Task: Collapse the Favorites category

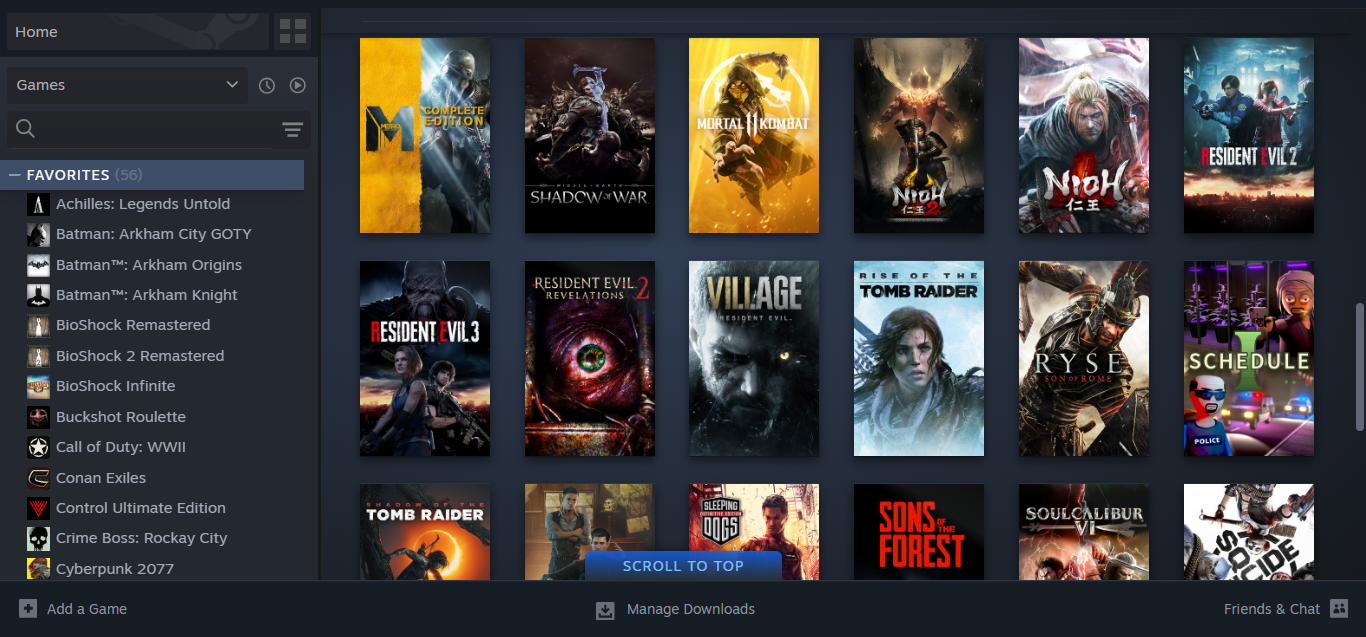Action: pyautogui.click(x=15, y=175)
